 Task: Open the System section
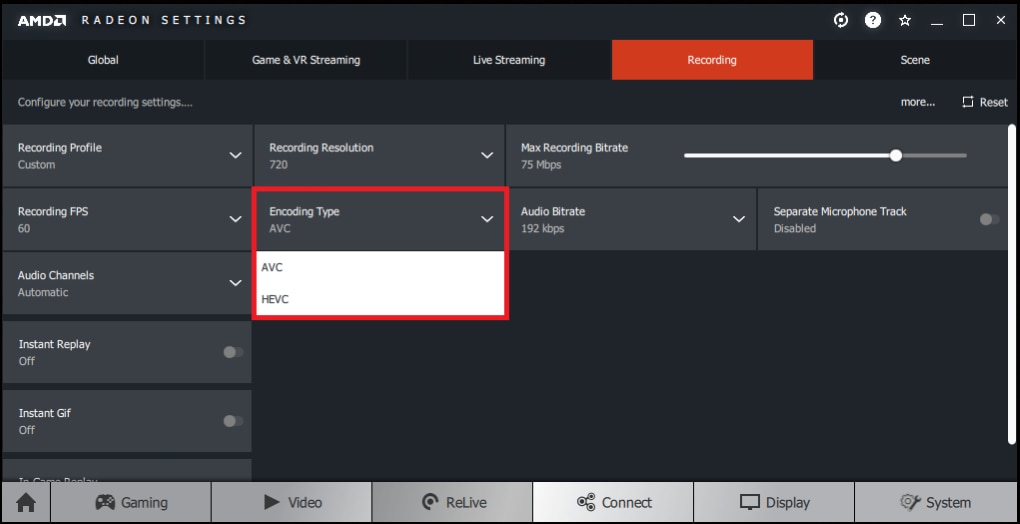(x=935, y=503)
